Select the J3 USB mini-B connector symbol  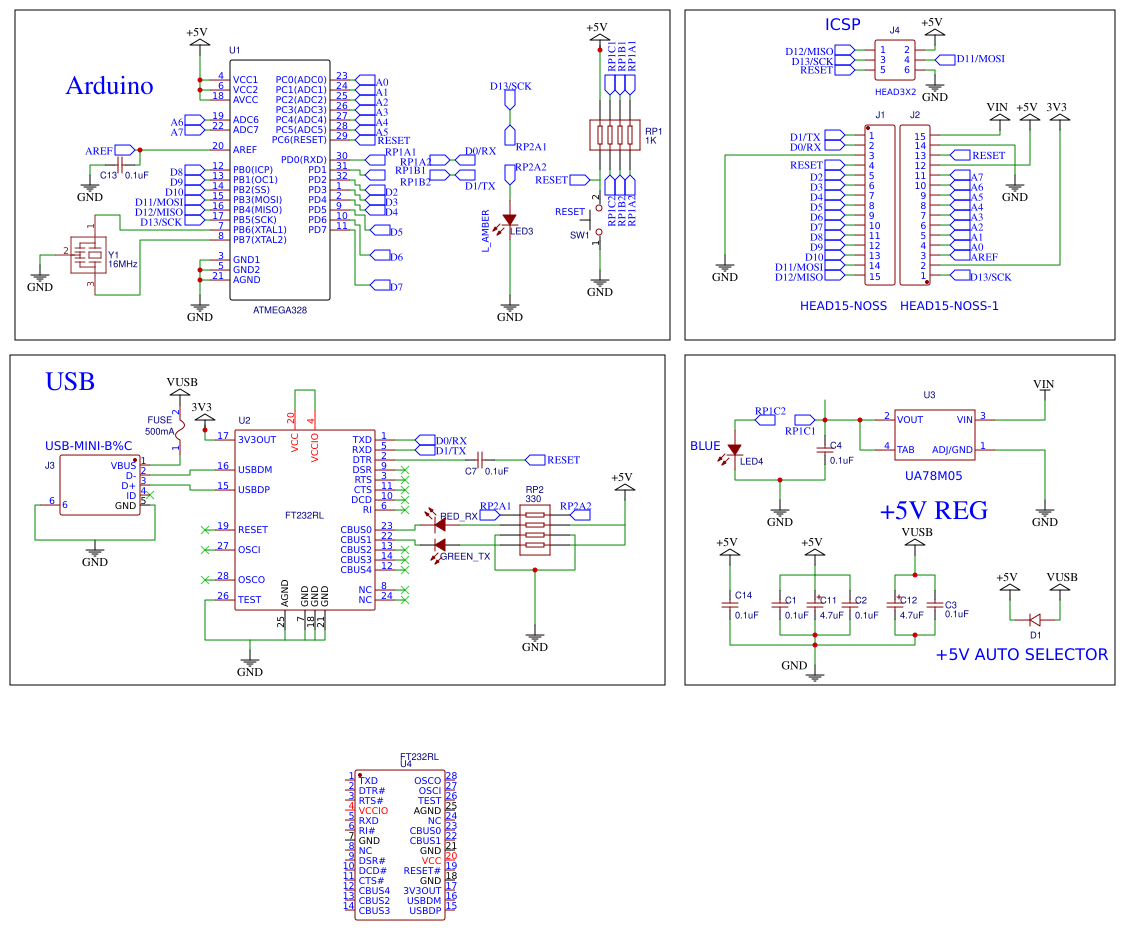(x=100, y=485)
